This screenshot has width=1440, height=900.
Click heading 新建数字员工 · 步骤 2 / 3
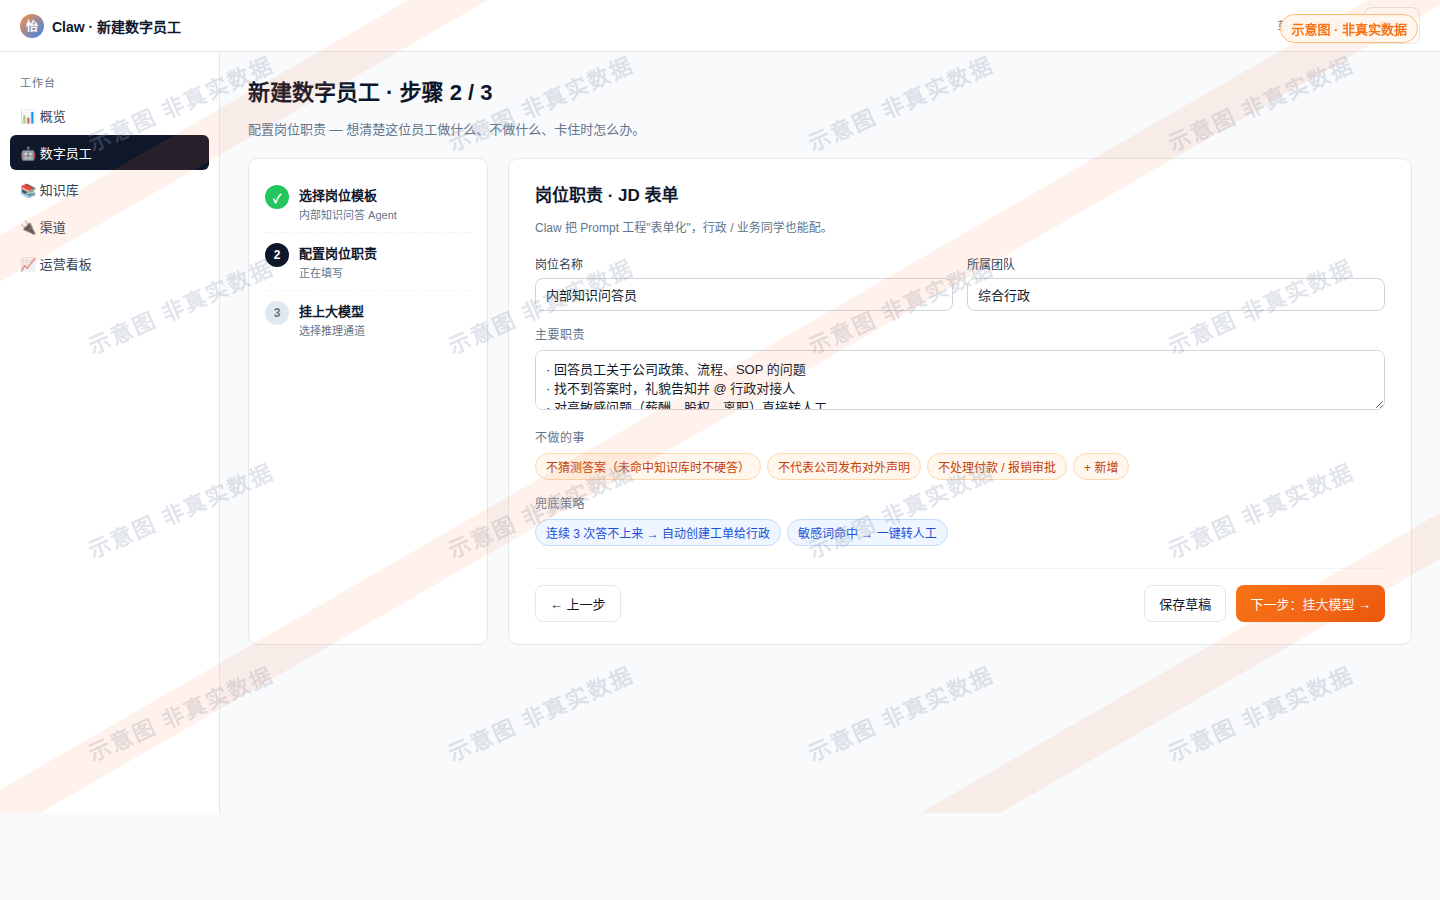(x=370, y=92)
